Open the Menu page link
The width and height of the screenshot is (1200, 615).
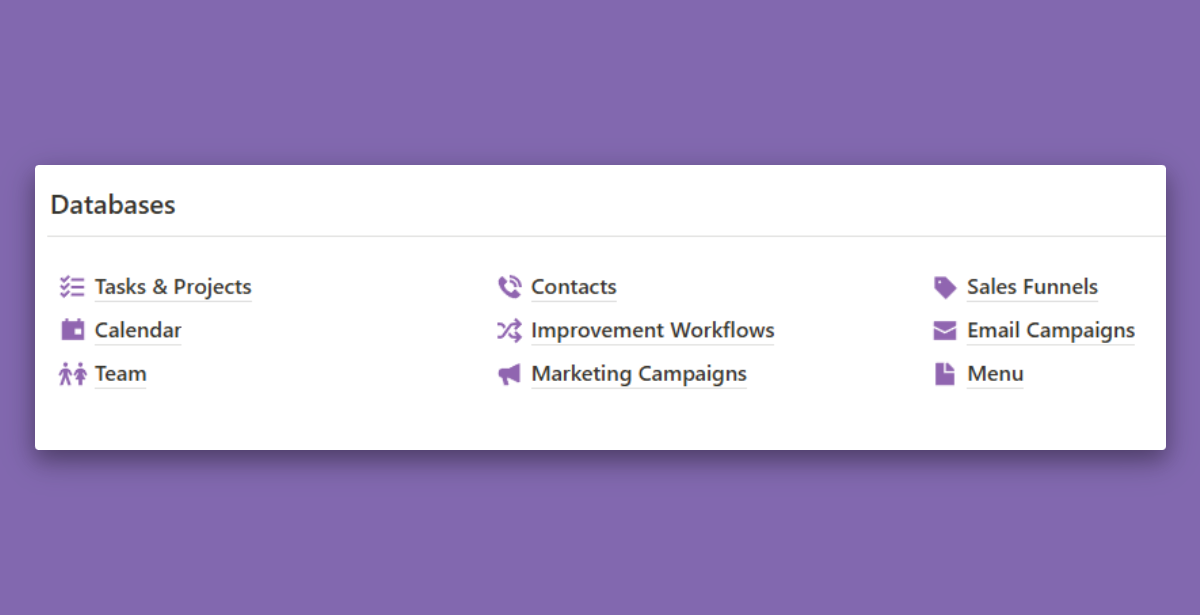pos(995,374)
